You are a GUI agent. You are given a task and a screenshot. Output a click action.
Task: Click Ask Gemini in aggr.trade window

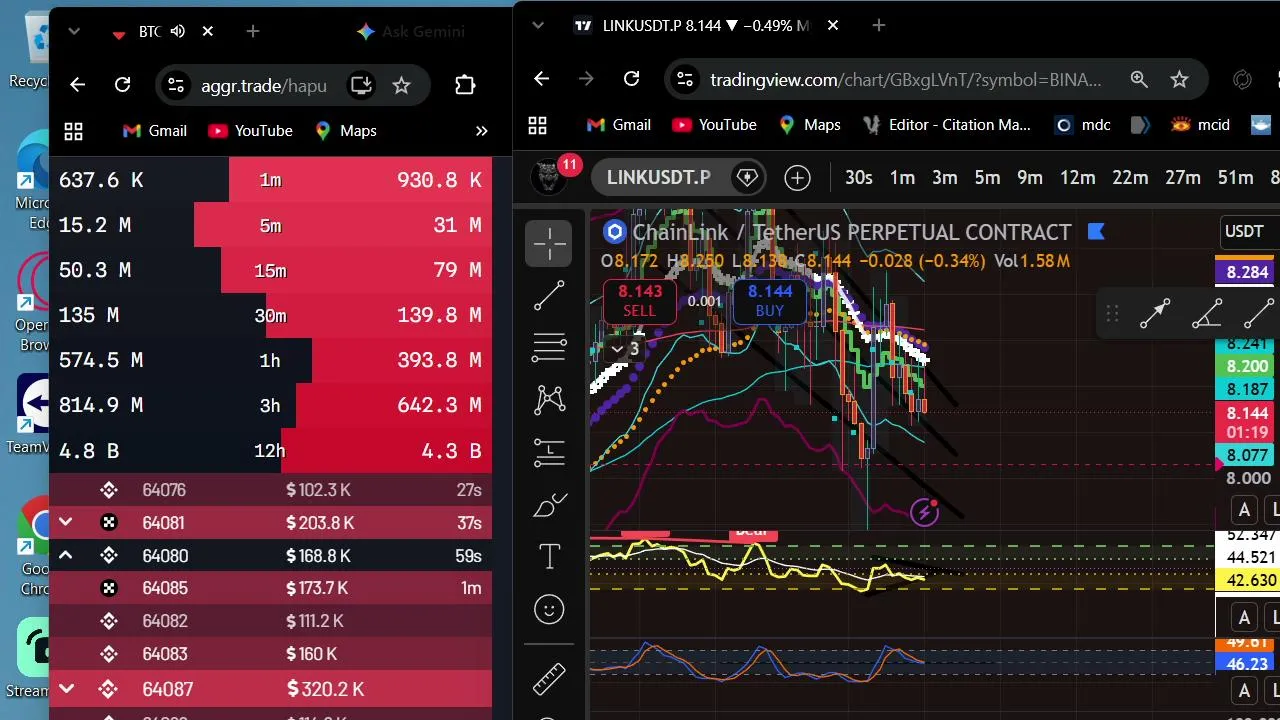pyautogui.click(x=410, y=31)
